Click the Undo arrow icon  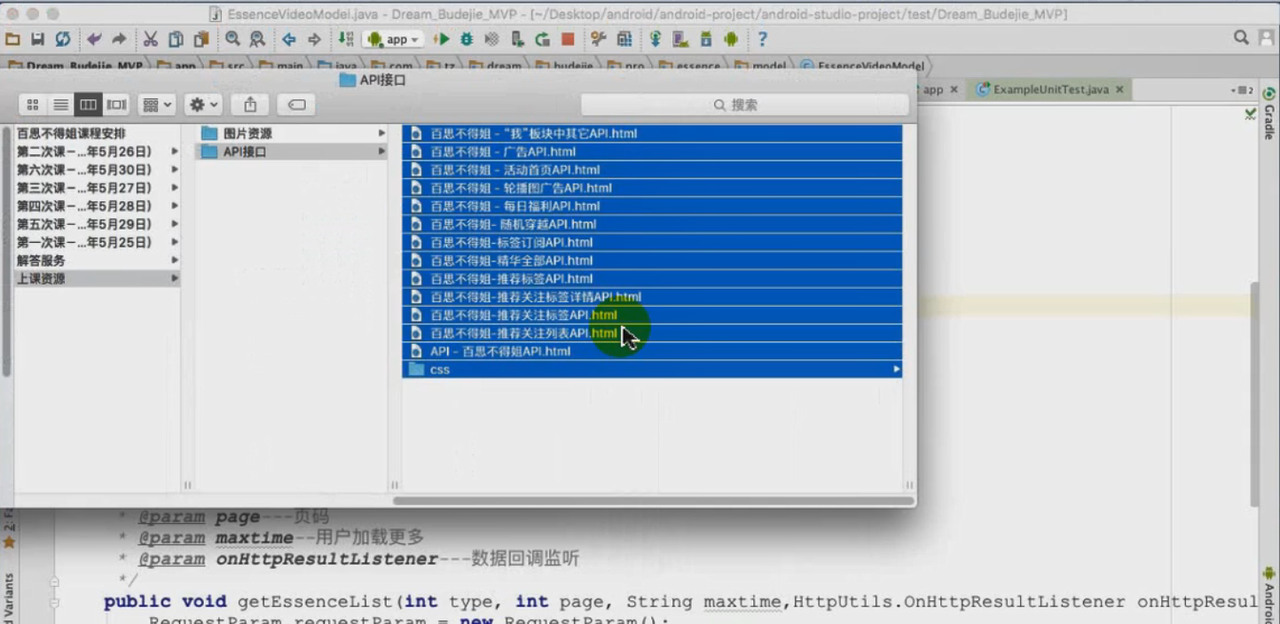(94, 39)
